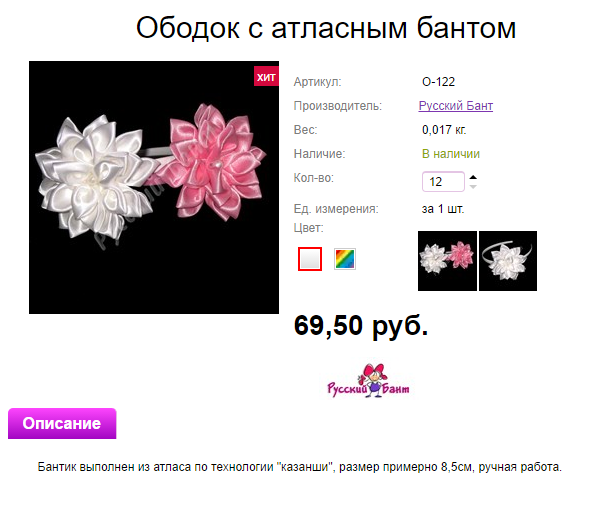Click the product title Ободок с атласным бантом
The image size is (599, 514).
326,28
